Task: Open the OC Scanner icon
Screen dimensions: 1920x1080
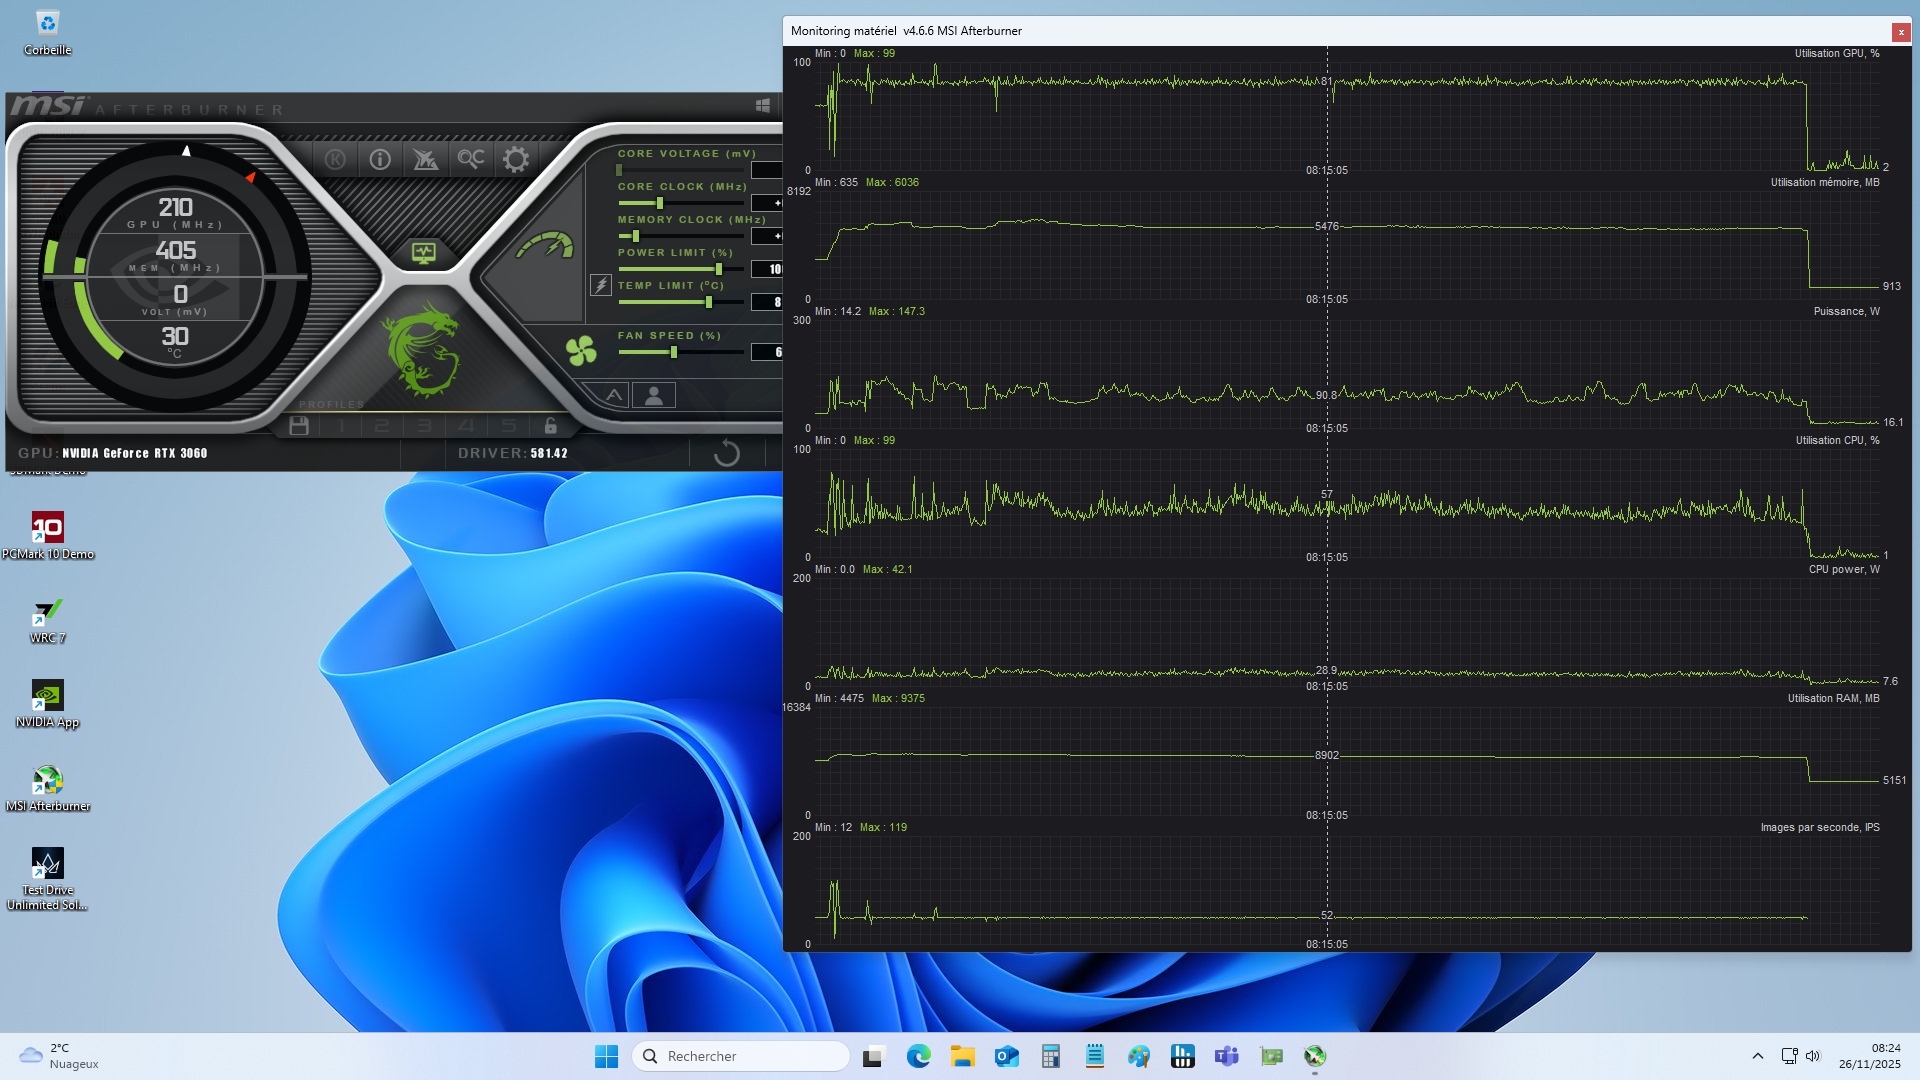Action: pyautogui.click(x=470, y=159)
